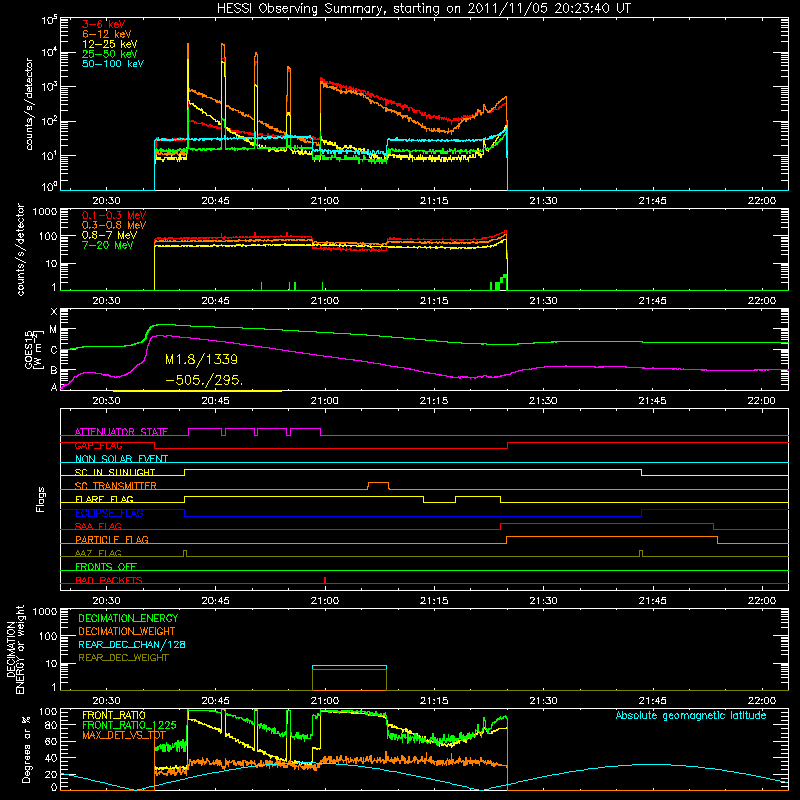
Task: Click the FRONT_RATIO_1225 legend label
Action: [x=129, y=725]
